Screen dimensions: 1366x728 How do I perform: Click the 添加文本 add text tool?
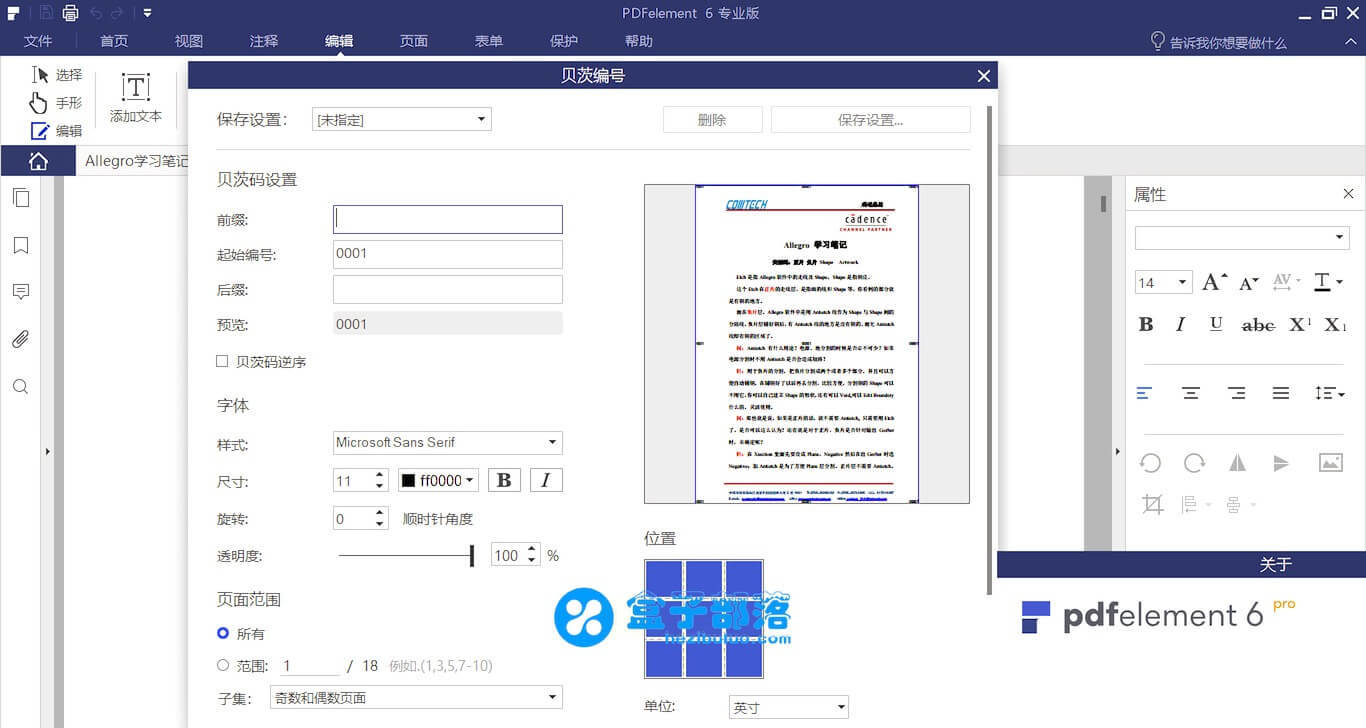(136, 98)
